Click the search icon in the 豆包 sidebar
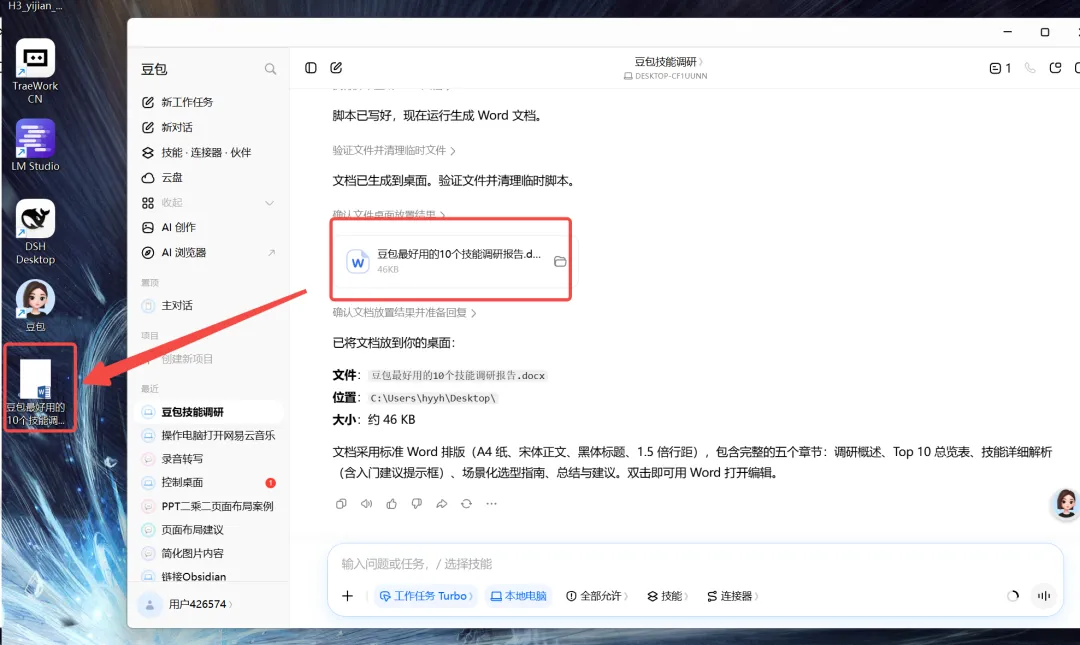The image size is (1080, 645). 270,69
